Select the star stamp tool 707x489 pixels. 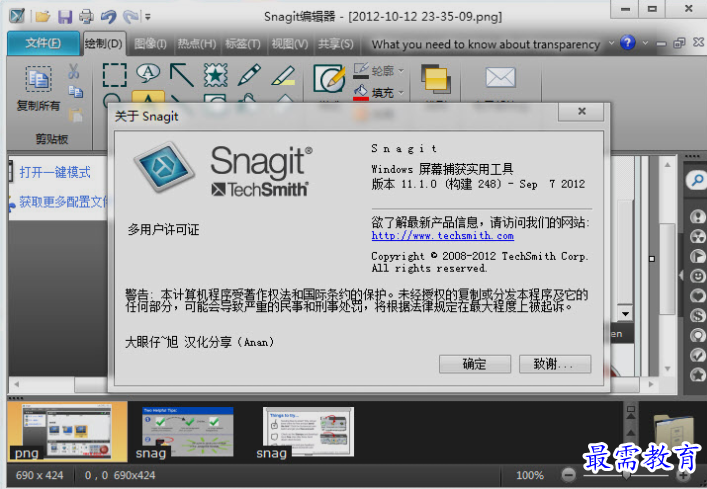[216, 75]
